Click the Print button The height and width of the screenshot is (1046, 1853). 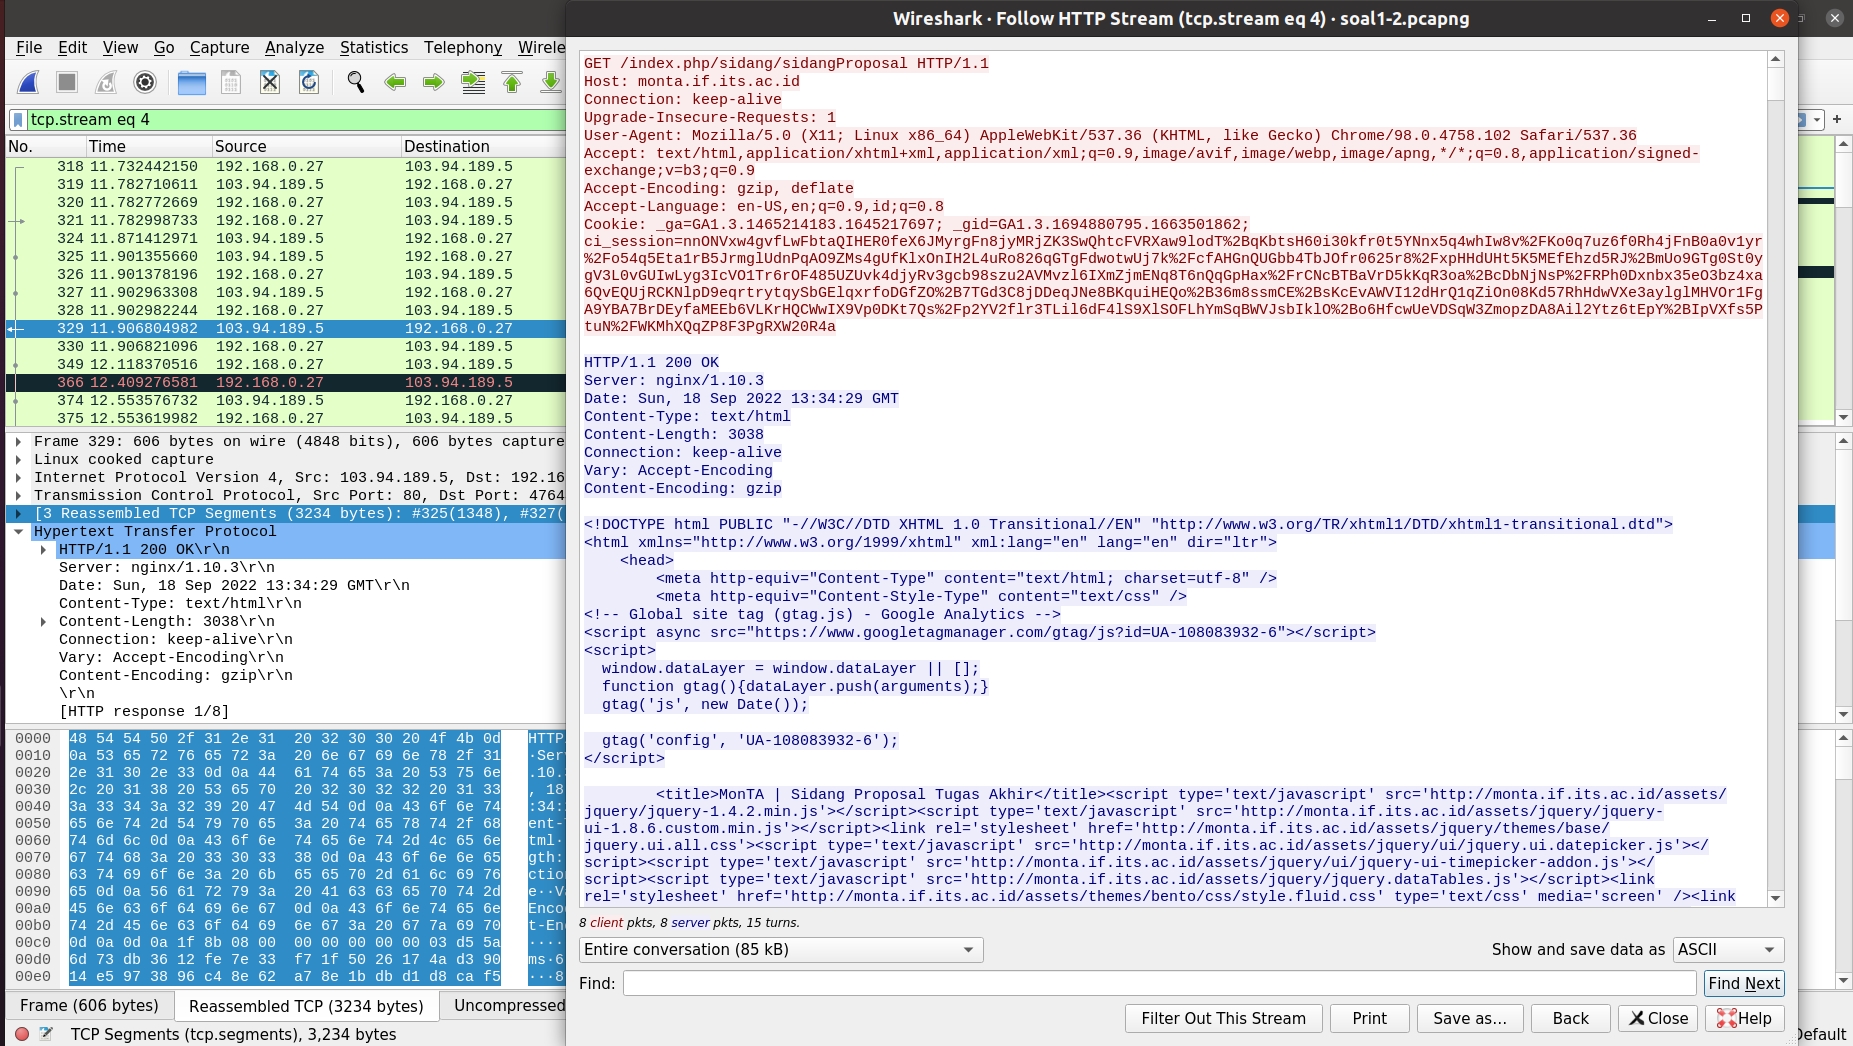[1369, 1018]
